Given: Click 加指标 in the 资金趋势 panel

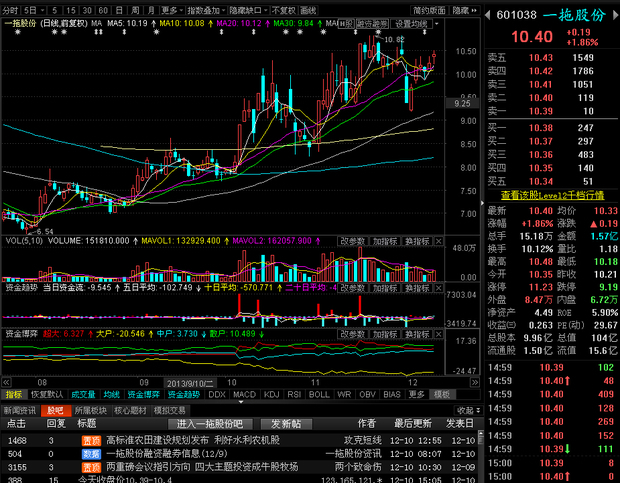Looking at the screenshot, I should (x=385, y=288).
